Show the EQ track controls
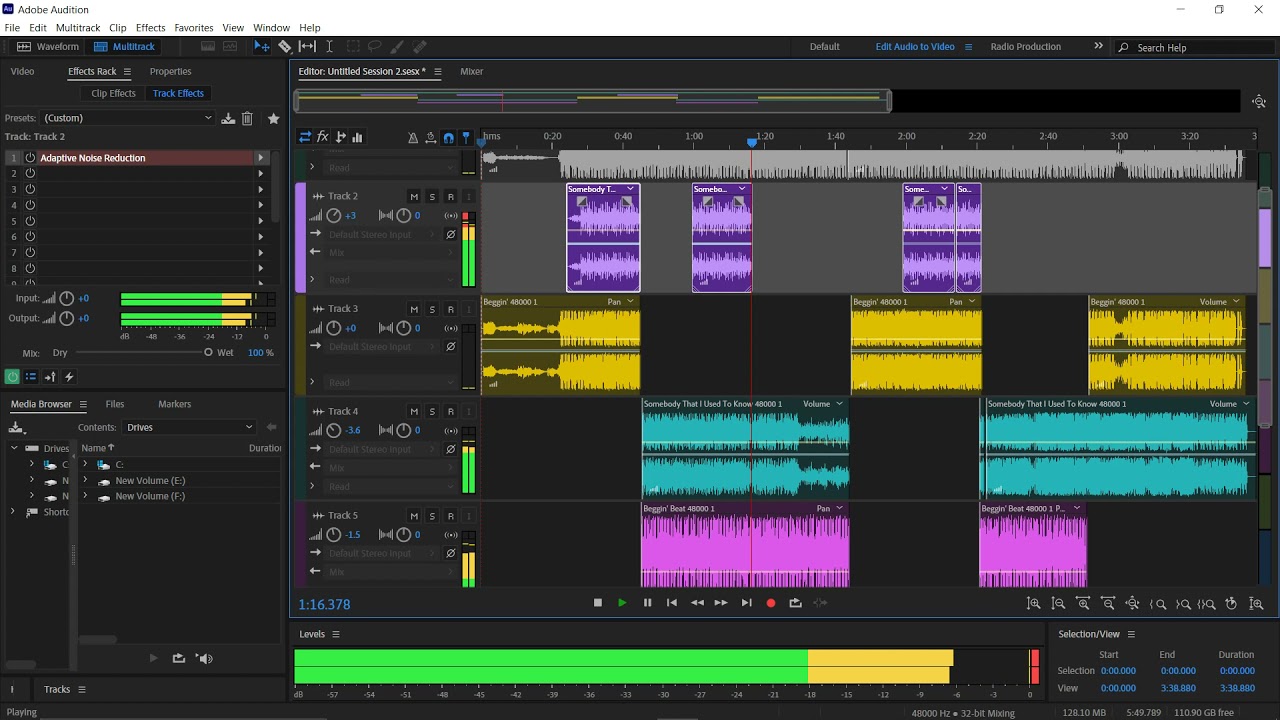The height and width of the screenshot is (720, 1280). point(357,137)
